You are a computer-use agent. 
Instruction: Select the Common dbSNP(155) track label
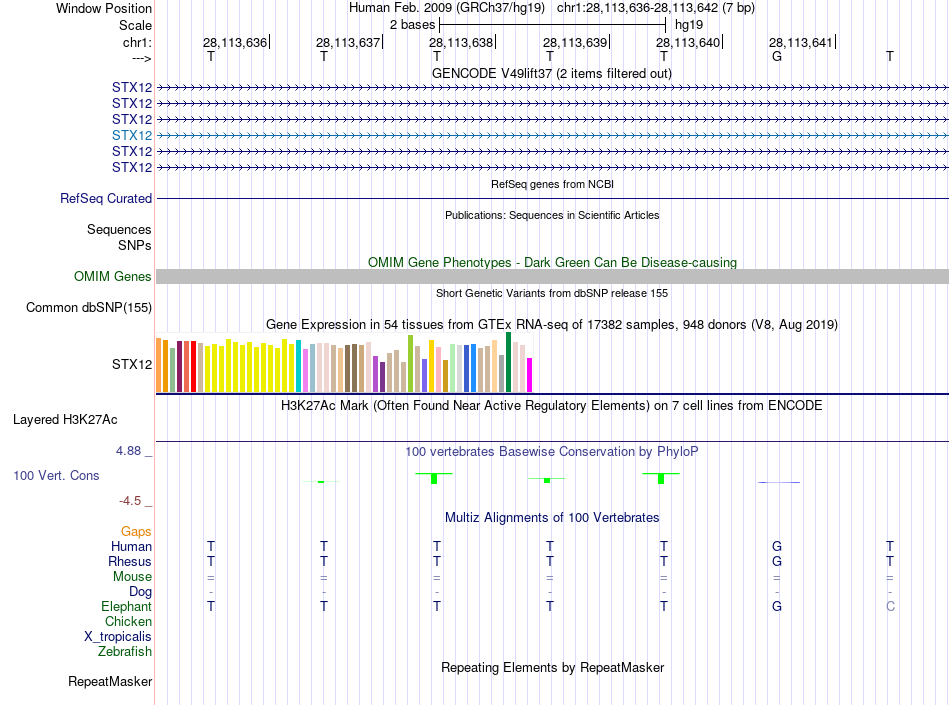point(89,308)
